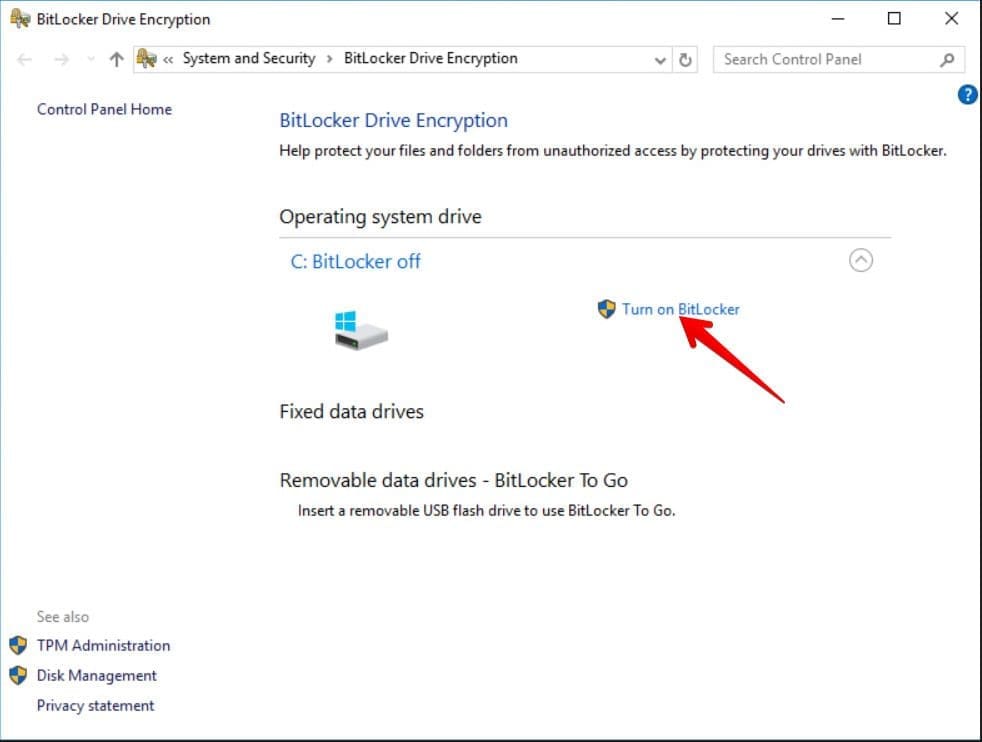Open the Disk Management link
This screenshot has width=982, height=742.
click(96, 675)
